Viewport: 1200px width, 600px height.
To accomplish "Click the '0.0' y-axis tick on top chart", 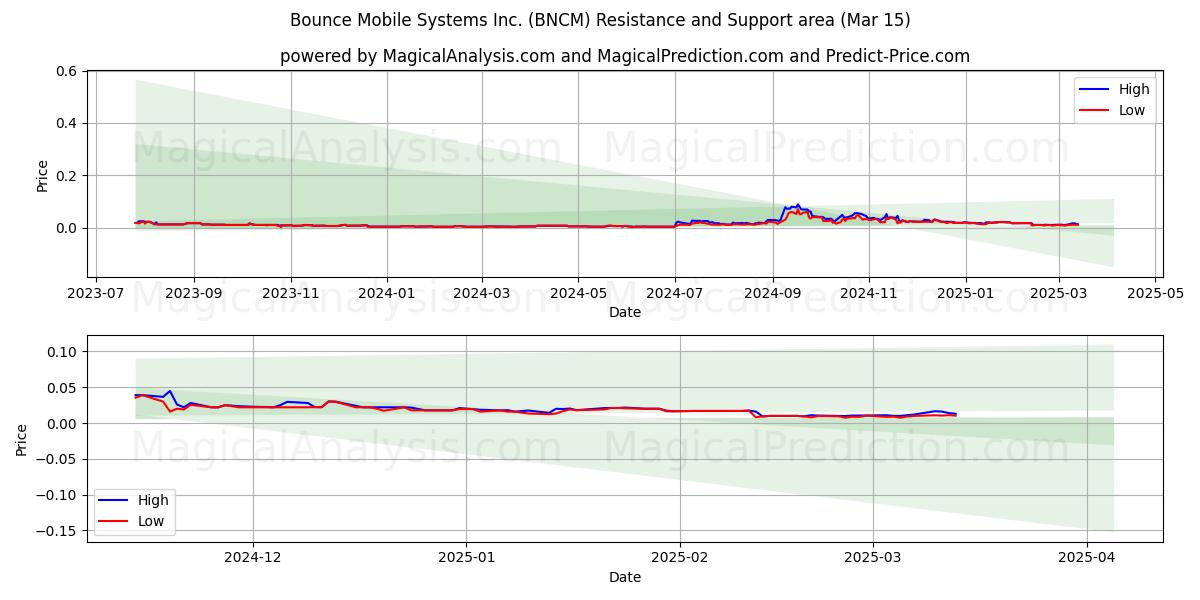I will [x=67, y=228].
